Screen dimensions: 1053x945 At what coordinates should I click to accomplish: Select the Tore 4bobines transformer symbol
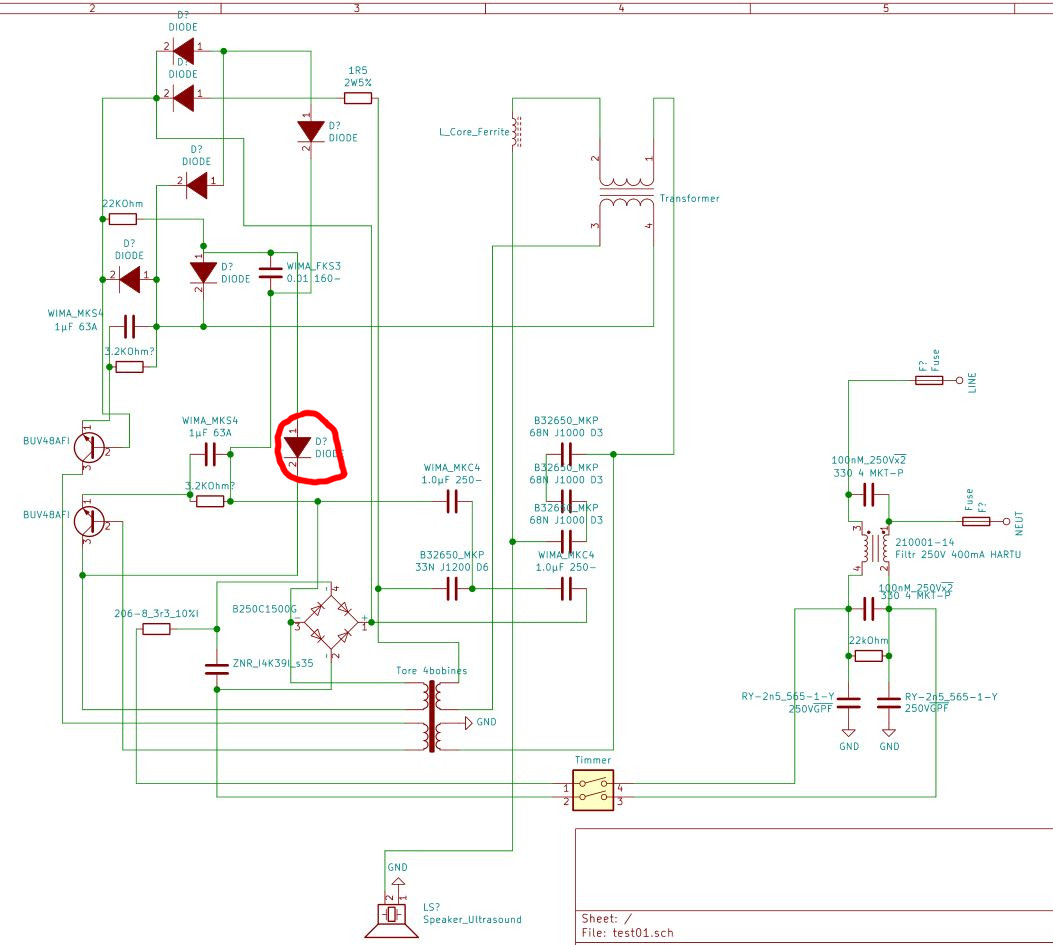(432, 716)
